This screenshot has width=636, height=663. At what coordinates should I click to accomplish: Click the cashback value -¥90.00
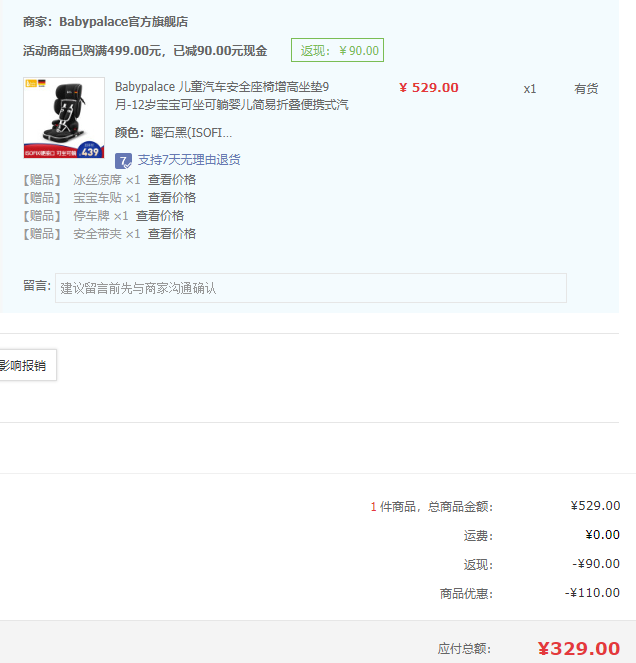click(x=596, y=564)
